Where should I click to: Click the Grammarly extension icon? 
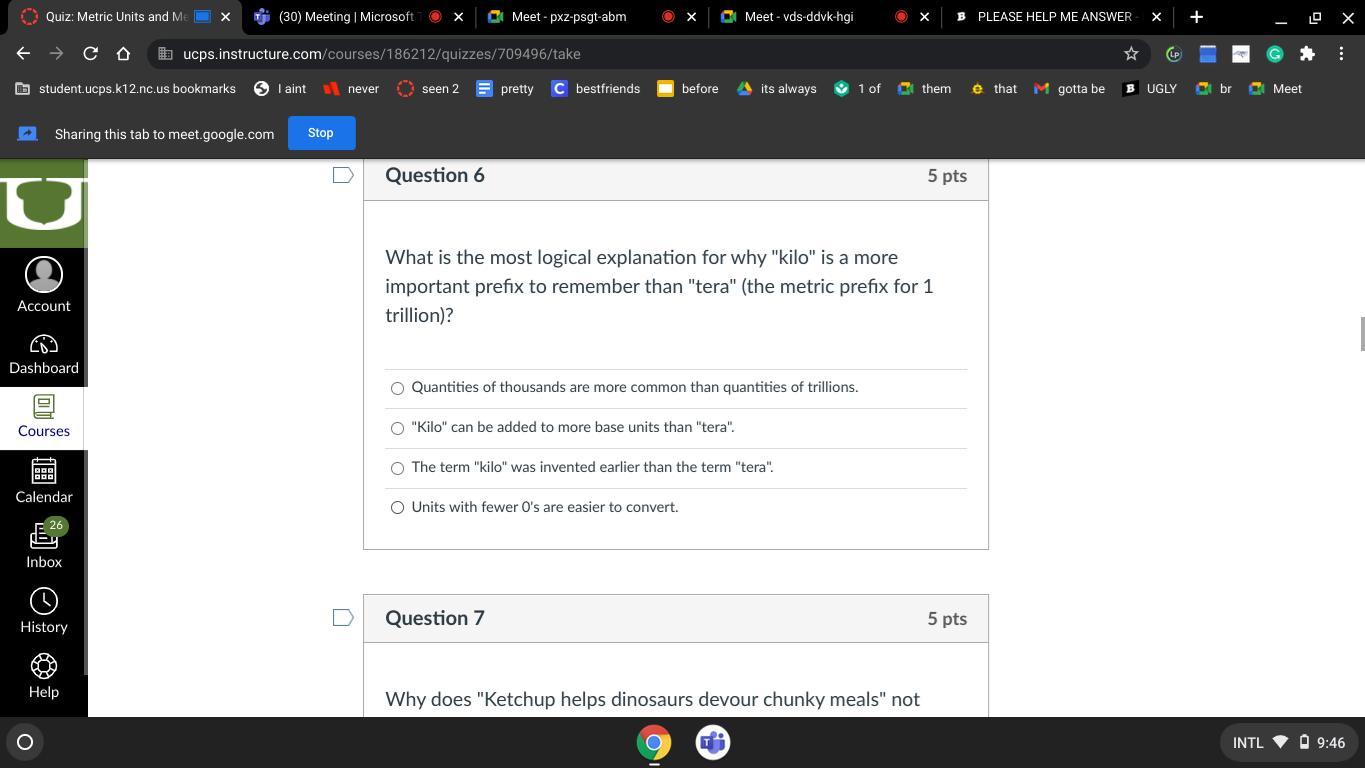(1274, 54)
